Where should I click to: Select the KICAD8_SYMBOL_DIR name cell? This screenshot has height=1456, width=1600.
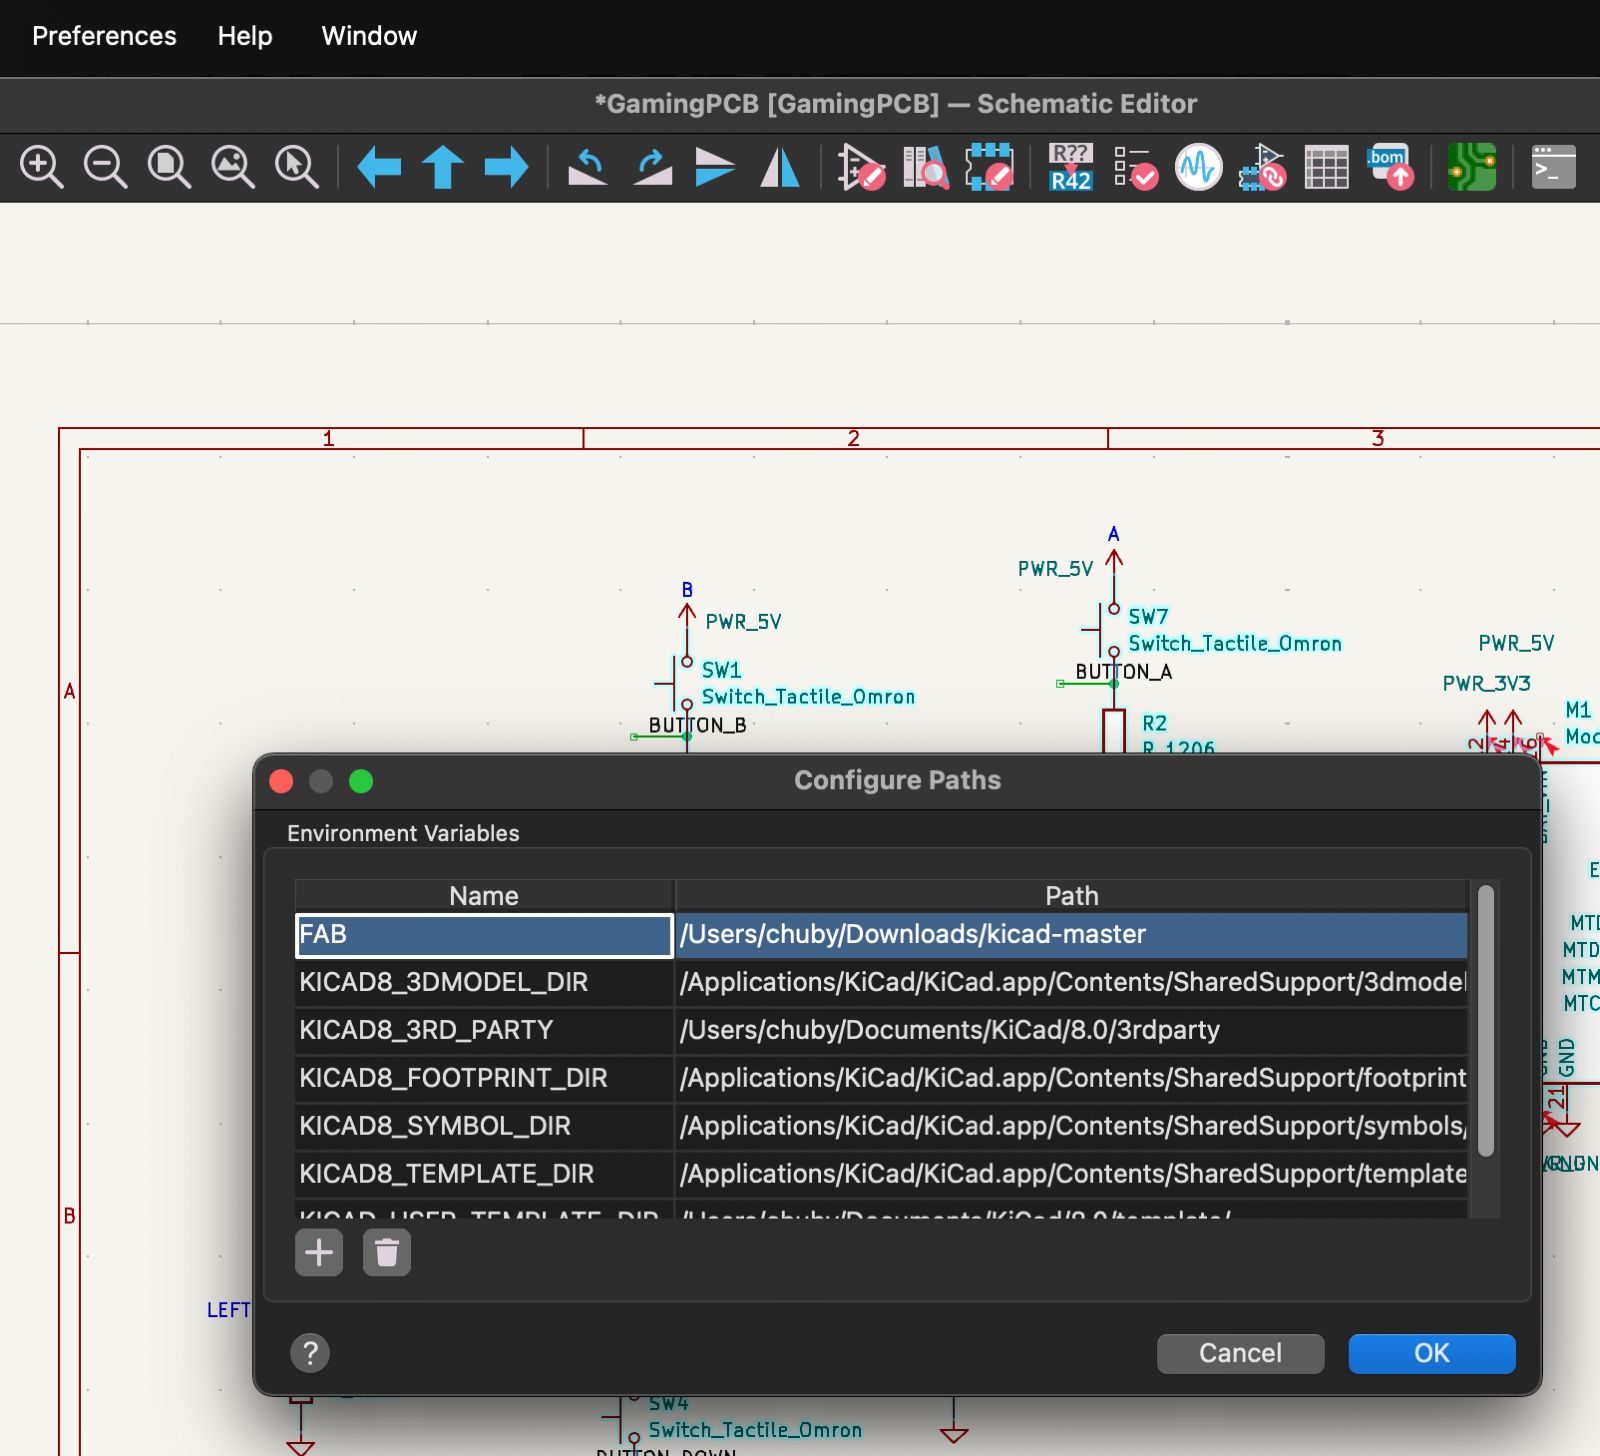click(x=484, y=1126)
